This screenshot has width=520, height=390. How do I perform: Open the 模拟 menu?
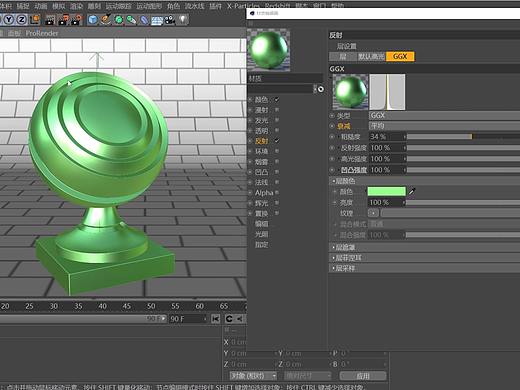tap(58, 6)
